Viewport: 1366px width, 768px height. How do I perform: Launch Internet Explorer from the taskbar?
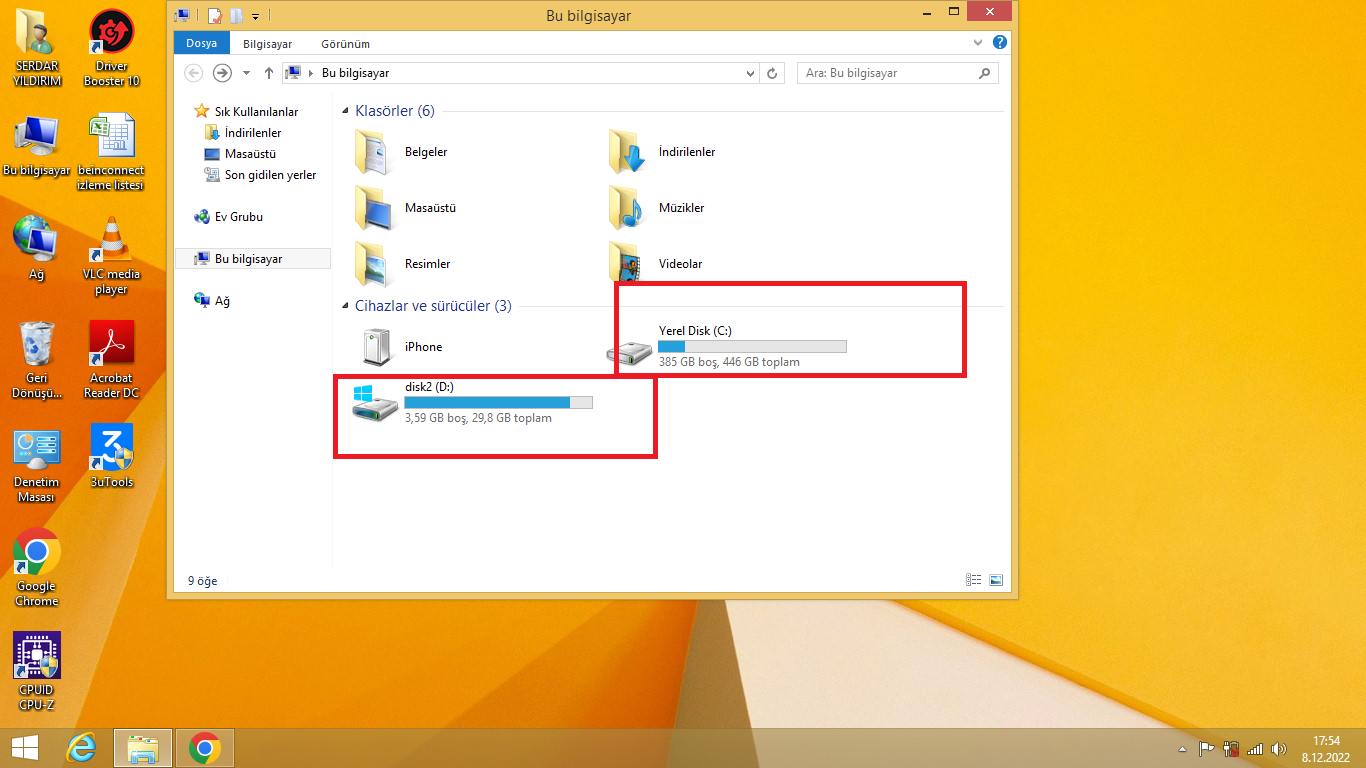82,748
